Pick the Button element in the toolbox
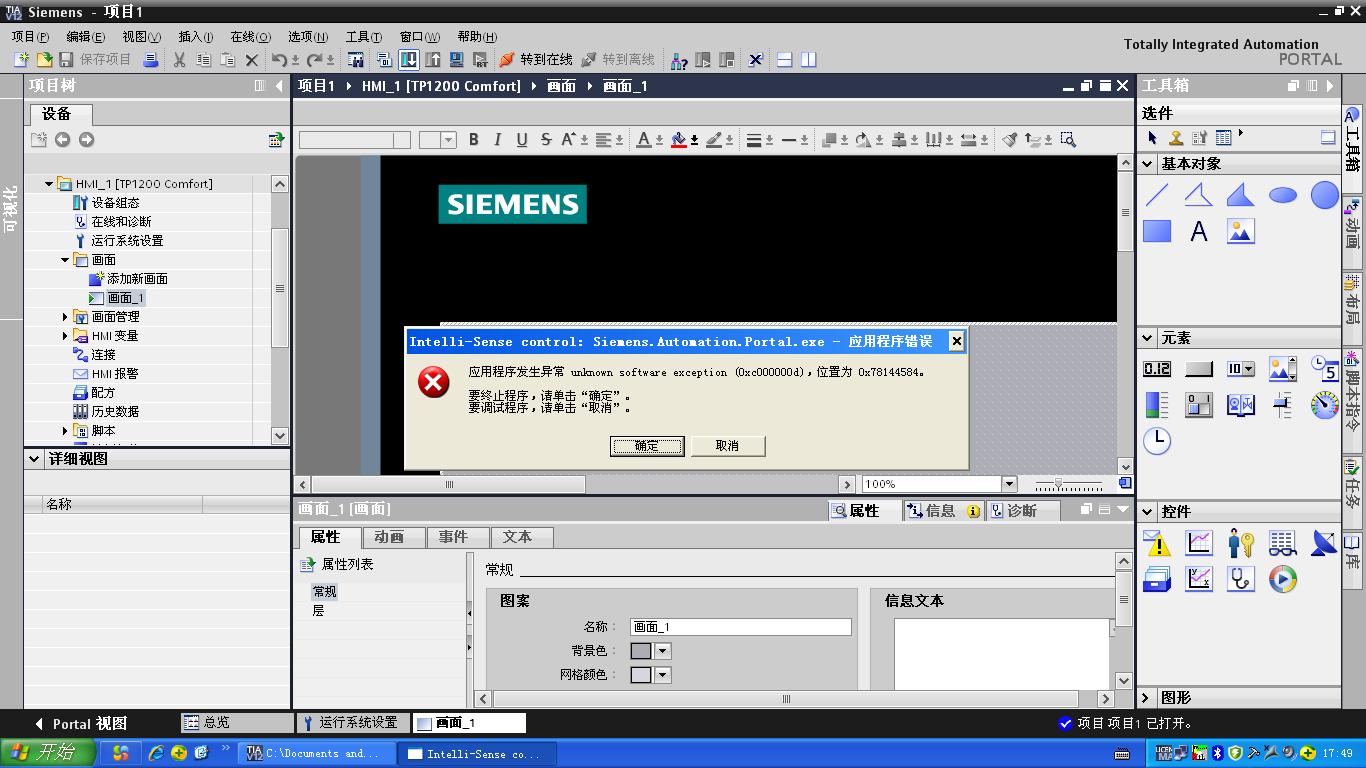1366x768 pixels. click(1199, 369)
